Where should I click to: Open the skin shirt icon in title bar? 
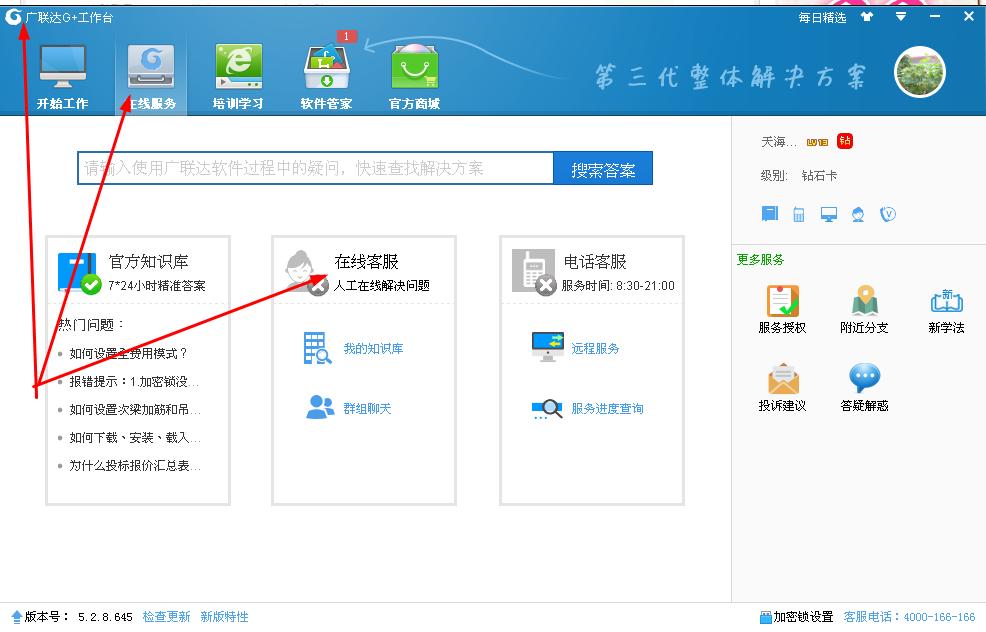(867, 17)
